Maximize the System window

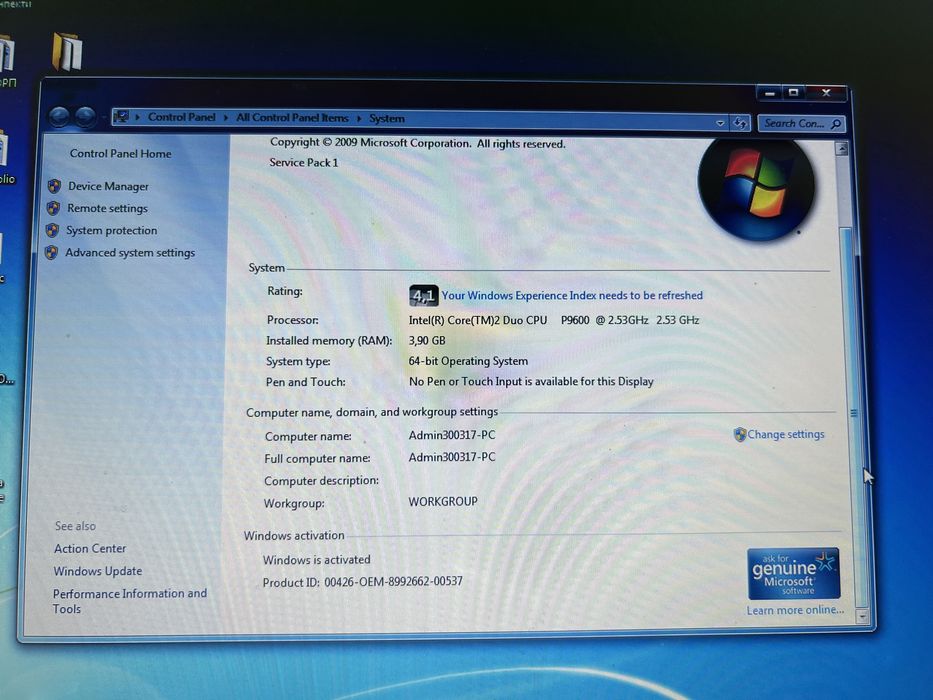793,92
